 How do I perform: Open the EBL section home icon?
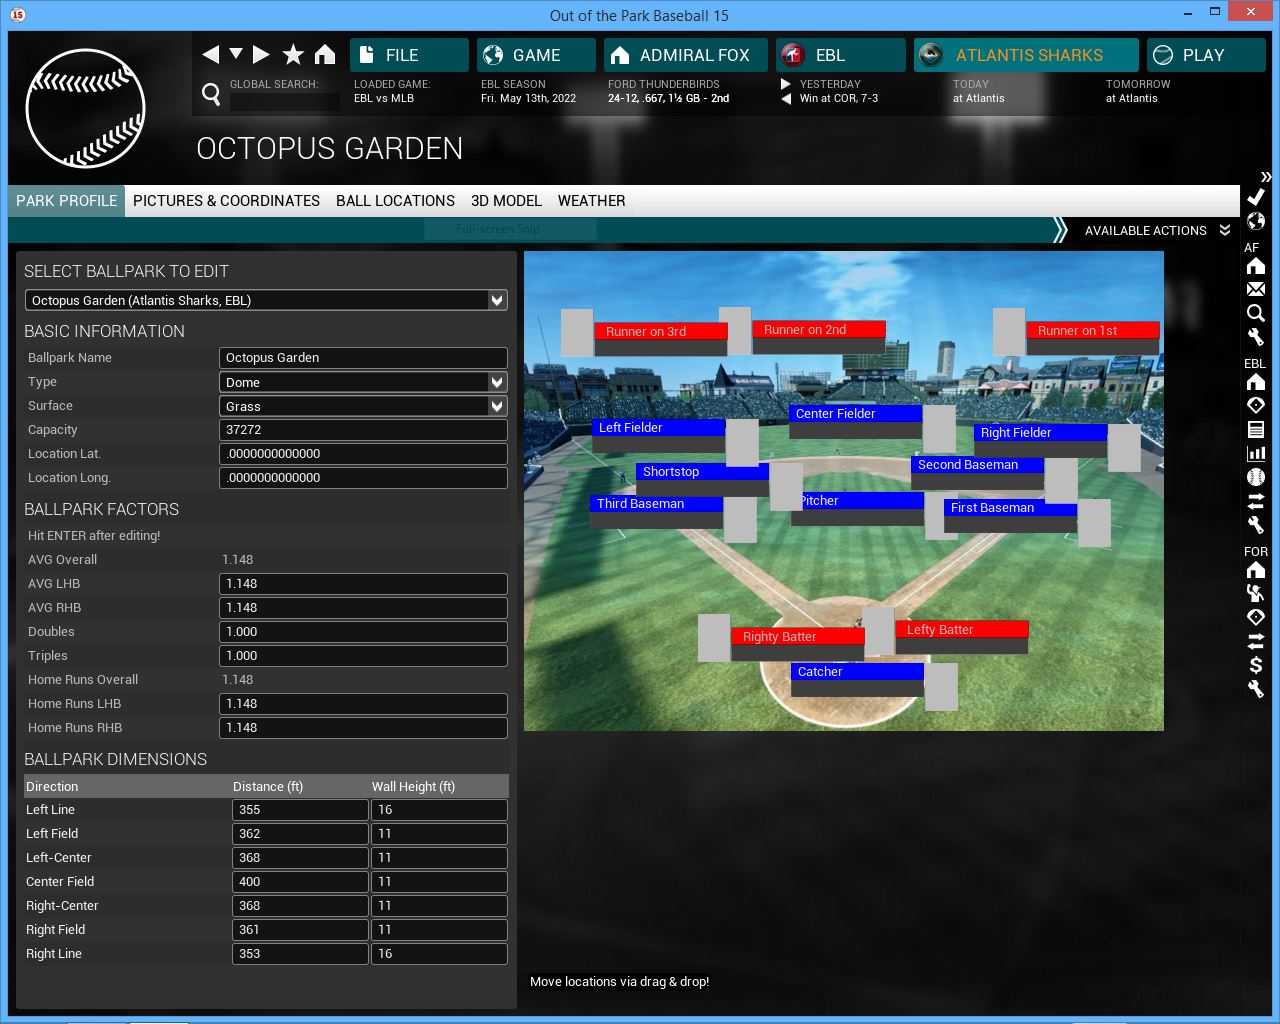[1256, 382]
